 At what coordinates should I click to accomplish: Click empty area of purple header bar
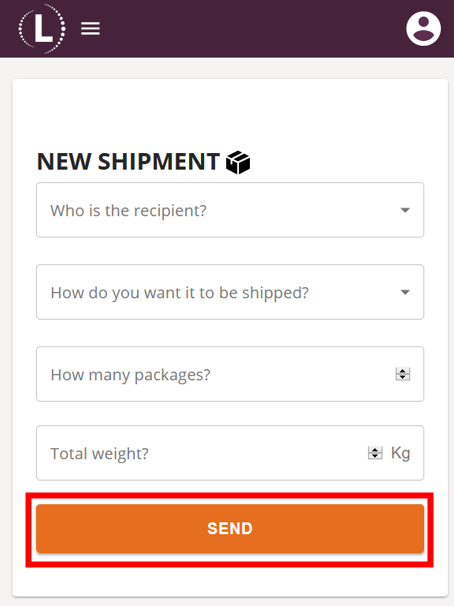click(x=251, y=29)
